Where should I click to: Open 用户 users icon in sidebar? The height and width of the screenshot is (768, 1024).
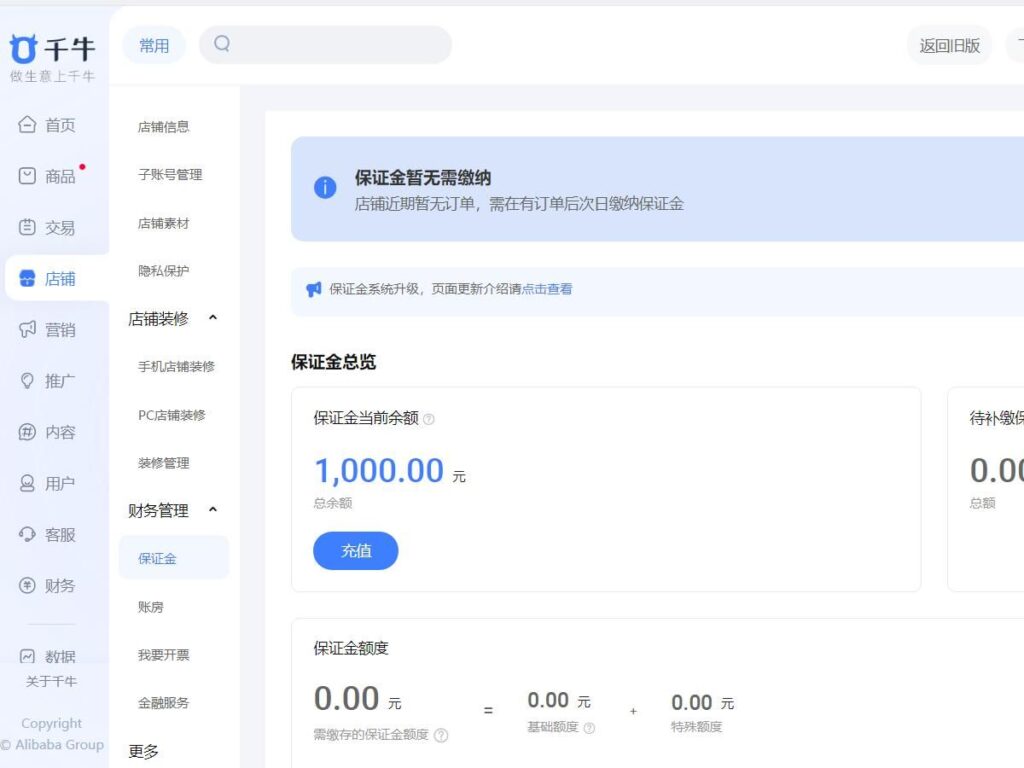click(27, 483)
